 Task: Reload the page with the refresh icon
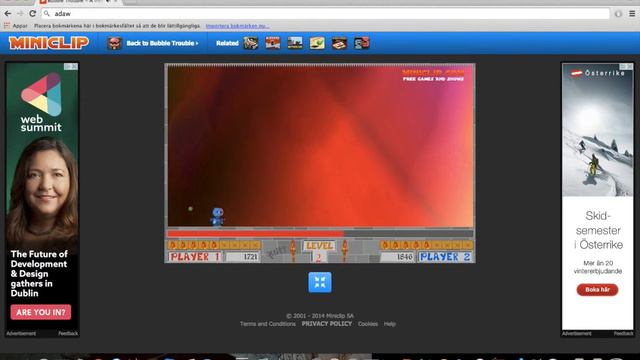tap(33, 13)
